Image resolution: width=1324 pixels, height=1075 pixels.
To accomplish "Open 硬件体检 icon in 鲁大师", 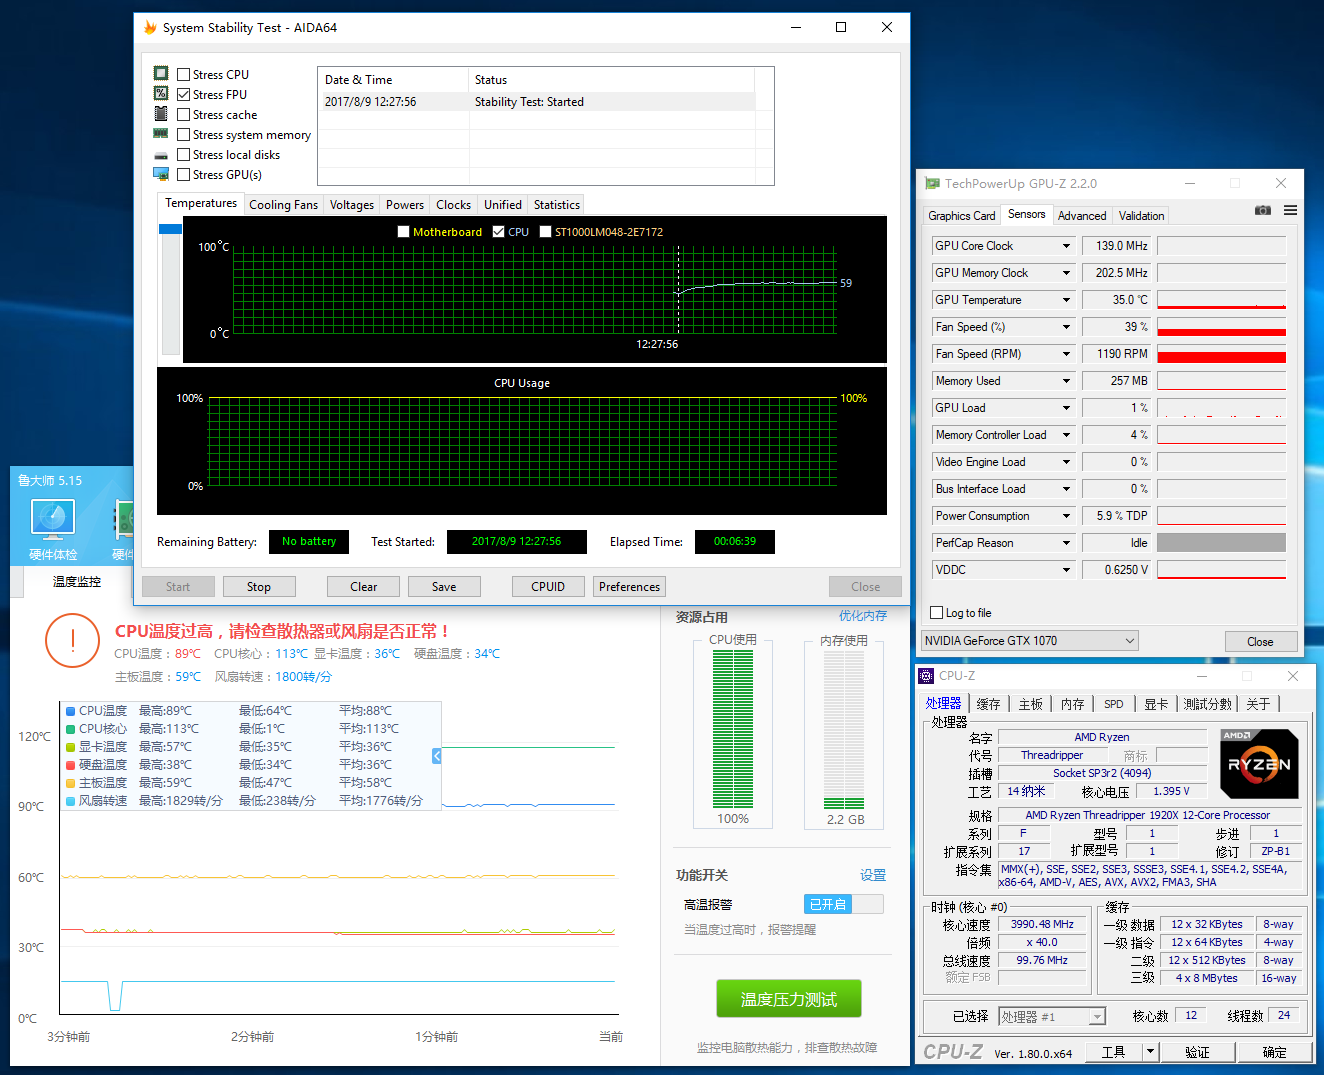I will coord(53,531).
